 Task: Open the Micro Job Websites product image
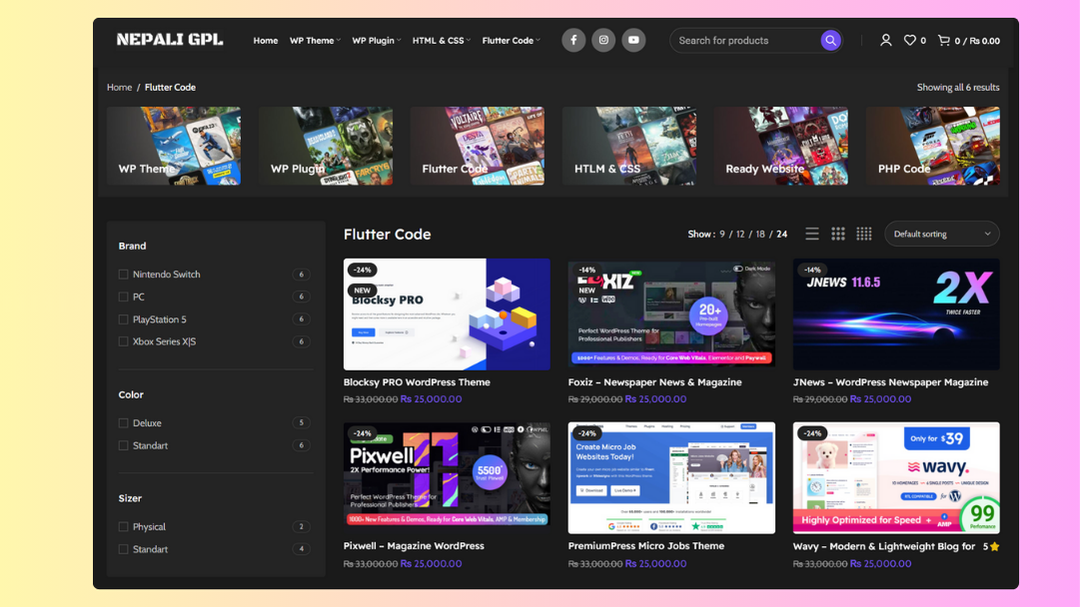pyautogui.click(x=672, y=477)
